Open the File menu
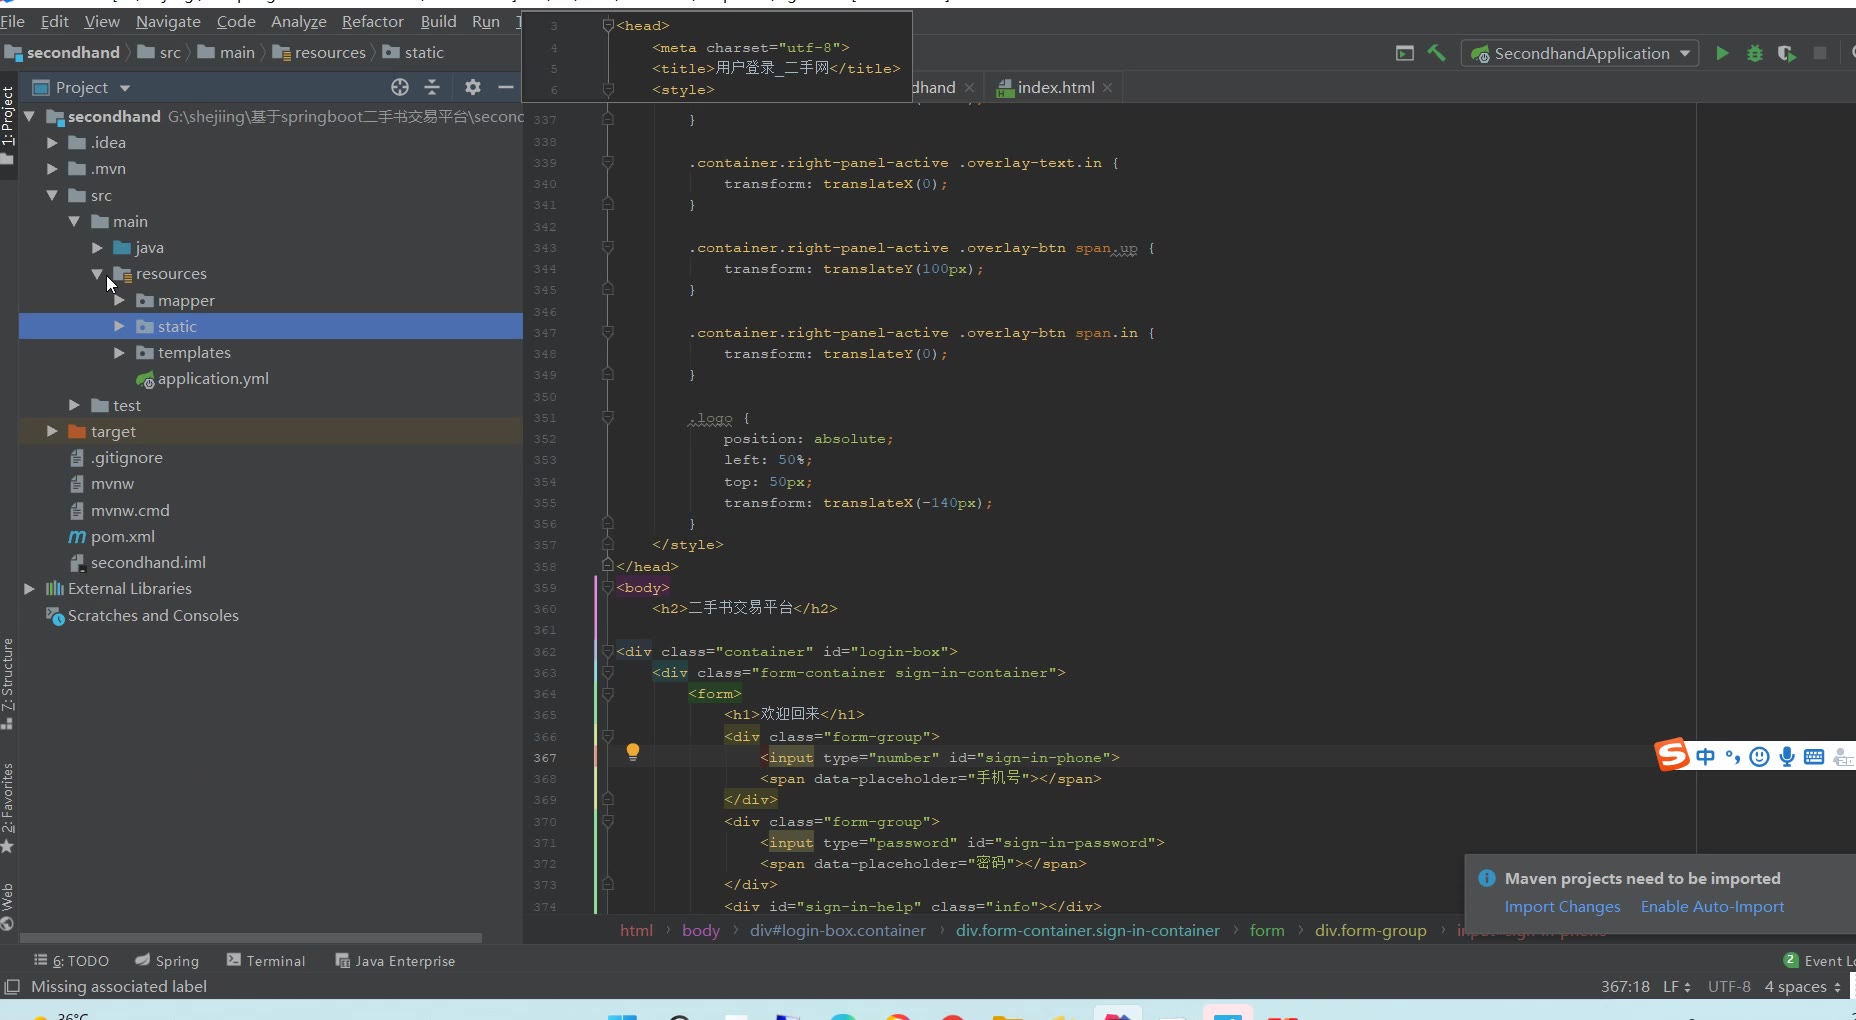This screenshot has width=1856, height=1020. click(x=13, y=21)
